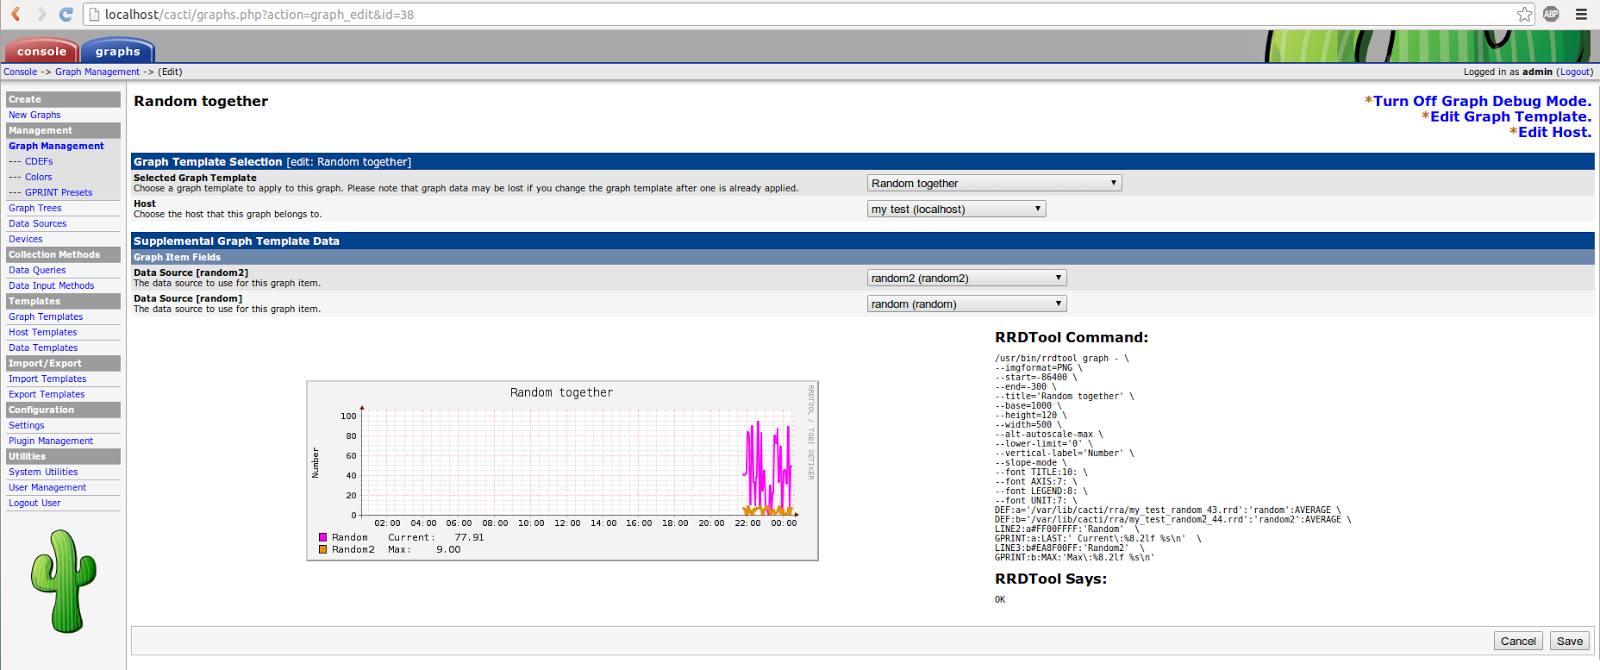Viewport: 1600px width, 670px height.
Task: Open the browser hamburger menu
Action: tap(1581, 14)
